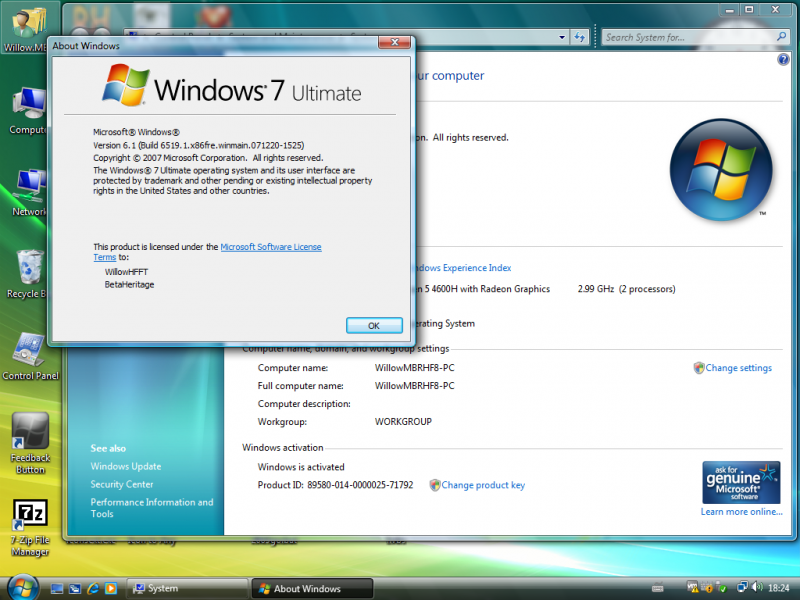Click the WillowHFFT licensee name
Viewport: 800px width, 600px height.
(127, 272)
